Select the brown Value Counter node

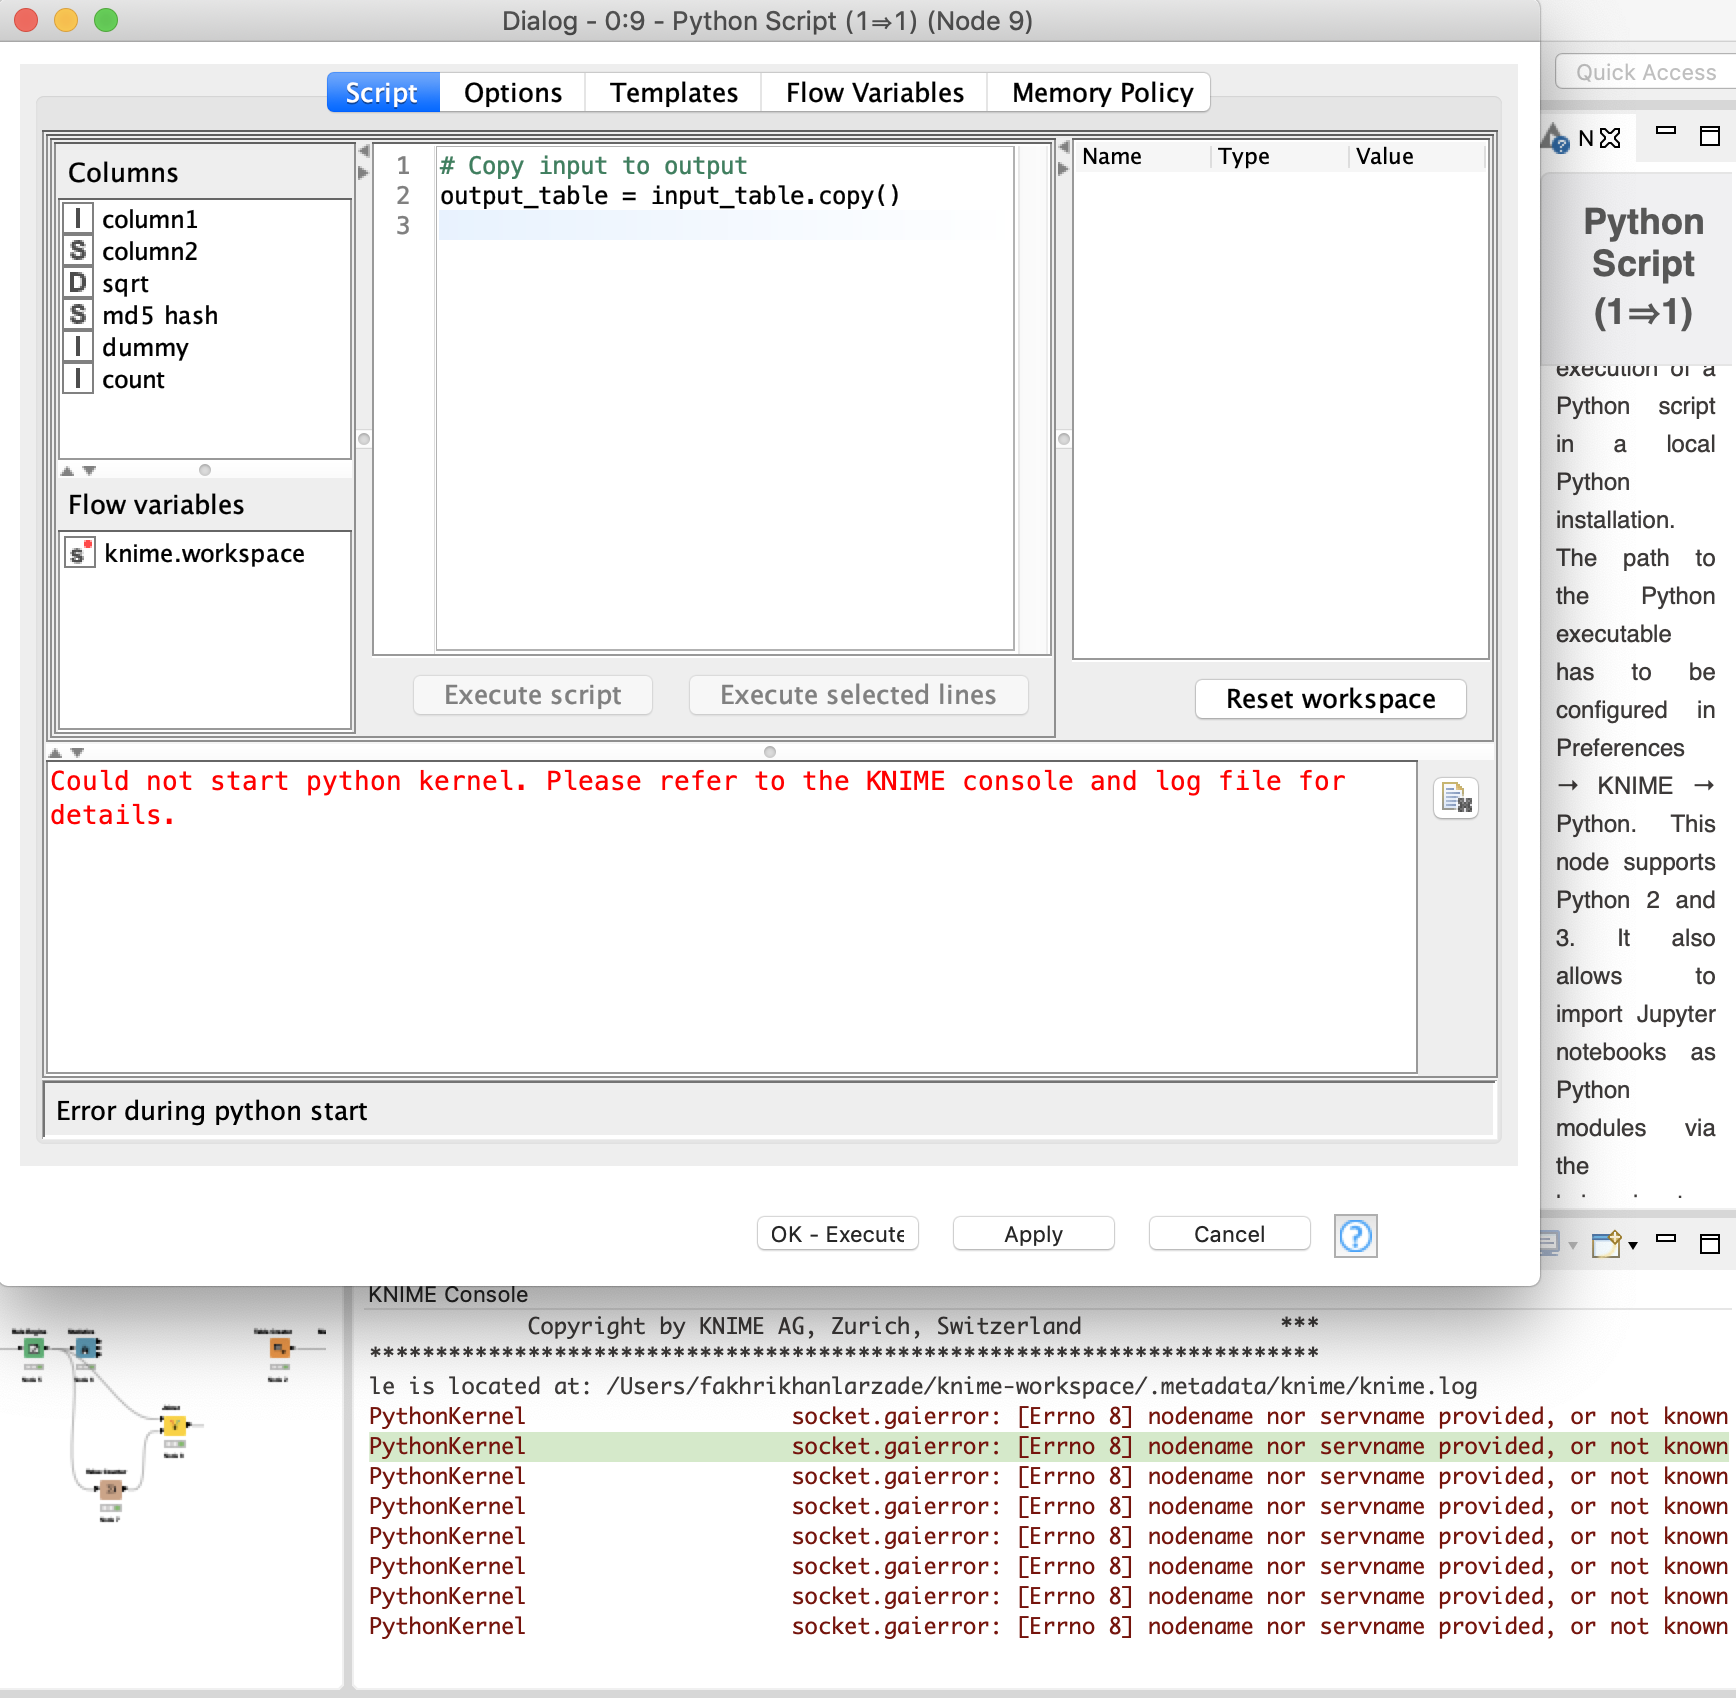[x=110, y=1489]
